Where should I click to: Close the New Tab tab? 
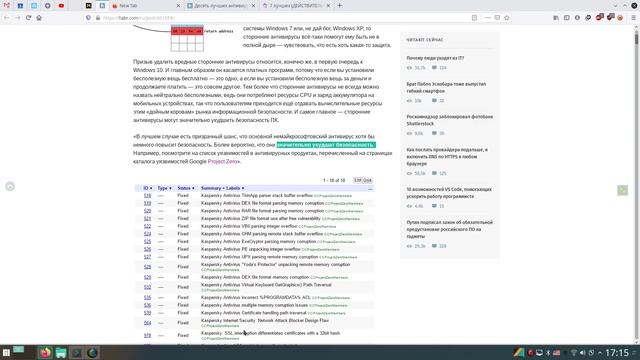178,6
